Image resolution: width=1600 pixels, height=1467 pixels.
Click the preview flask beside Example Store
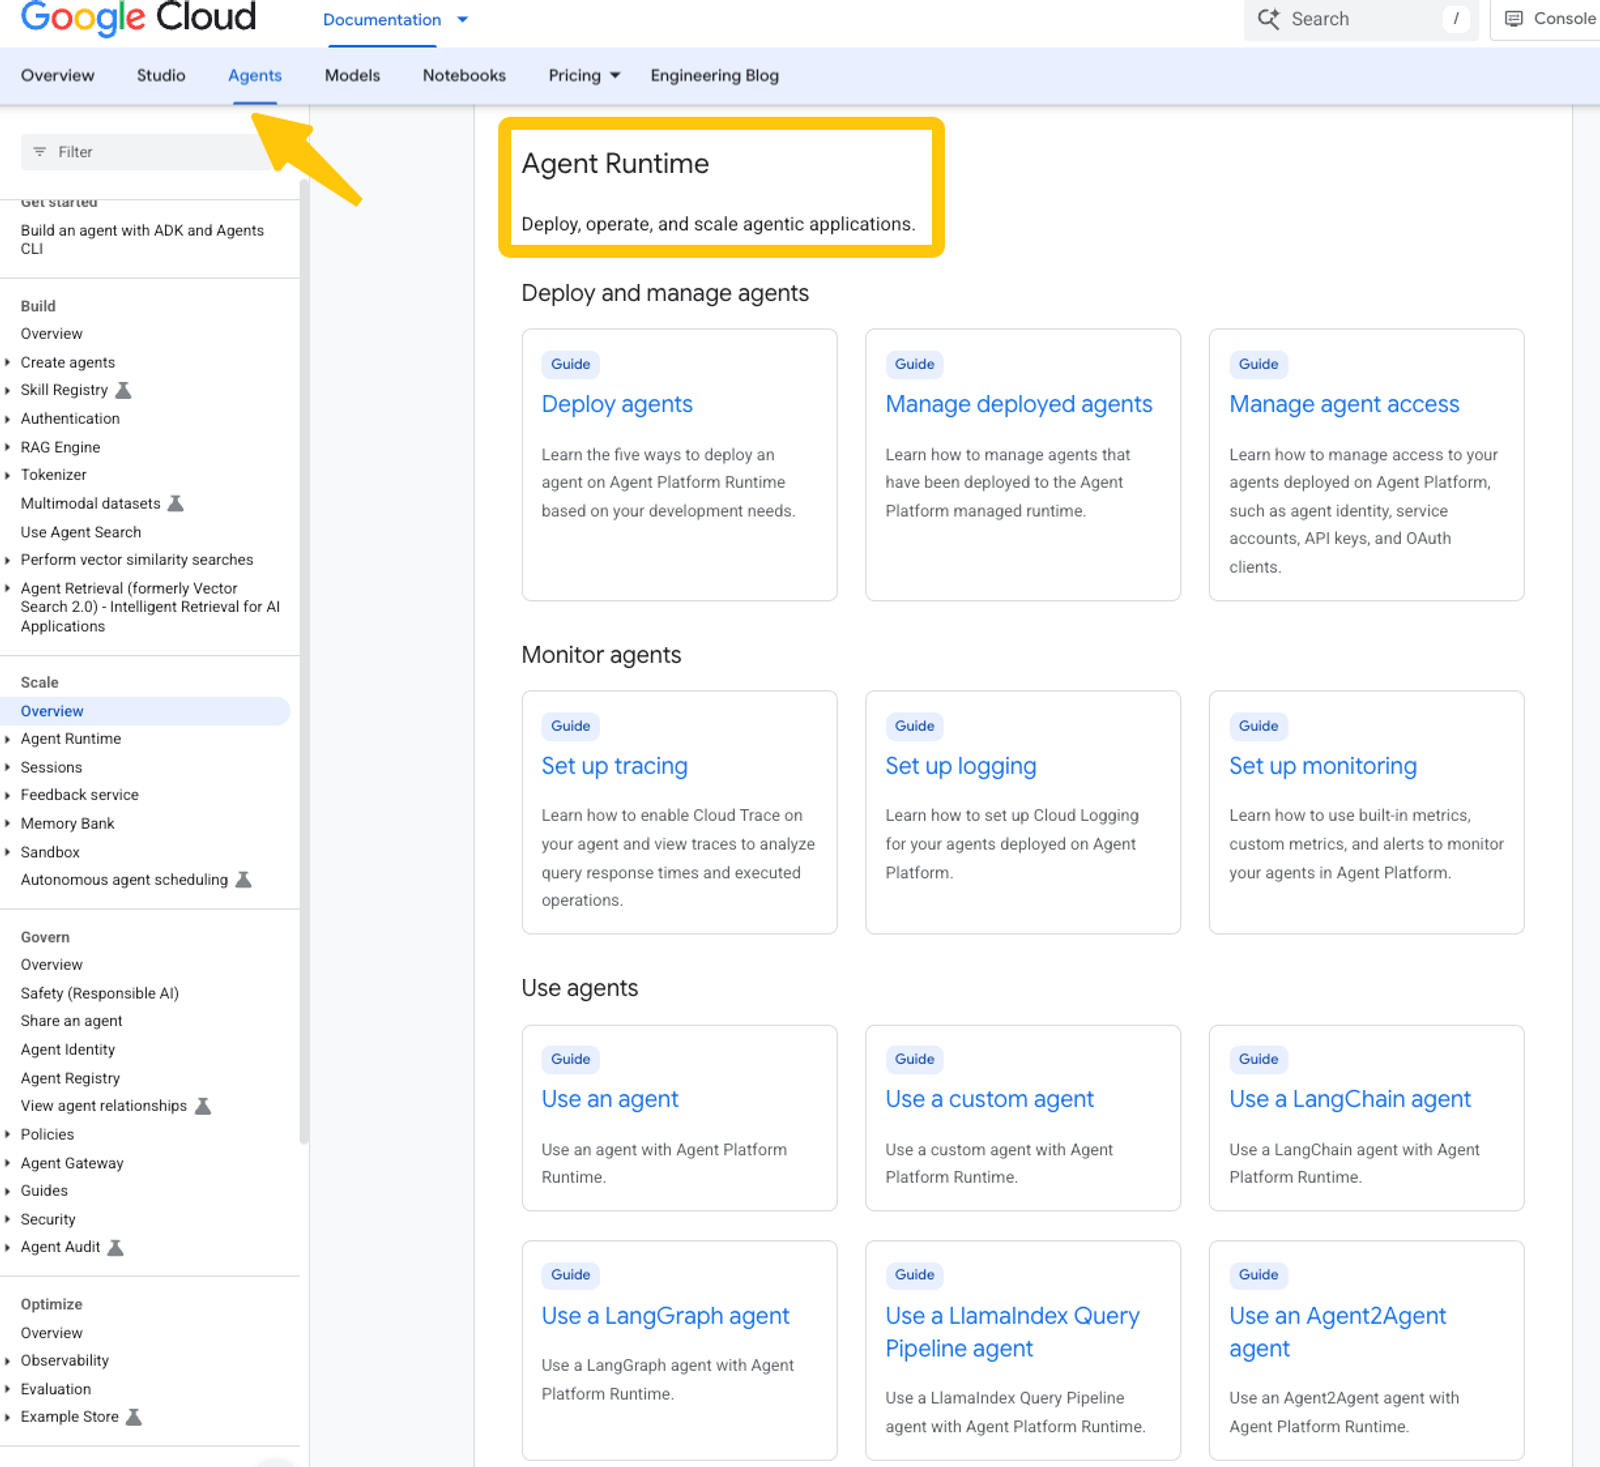pos(133,1417)
